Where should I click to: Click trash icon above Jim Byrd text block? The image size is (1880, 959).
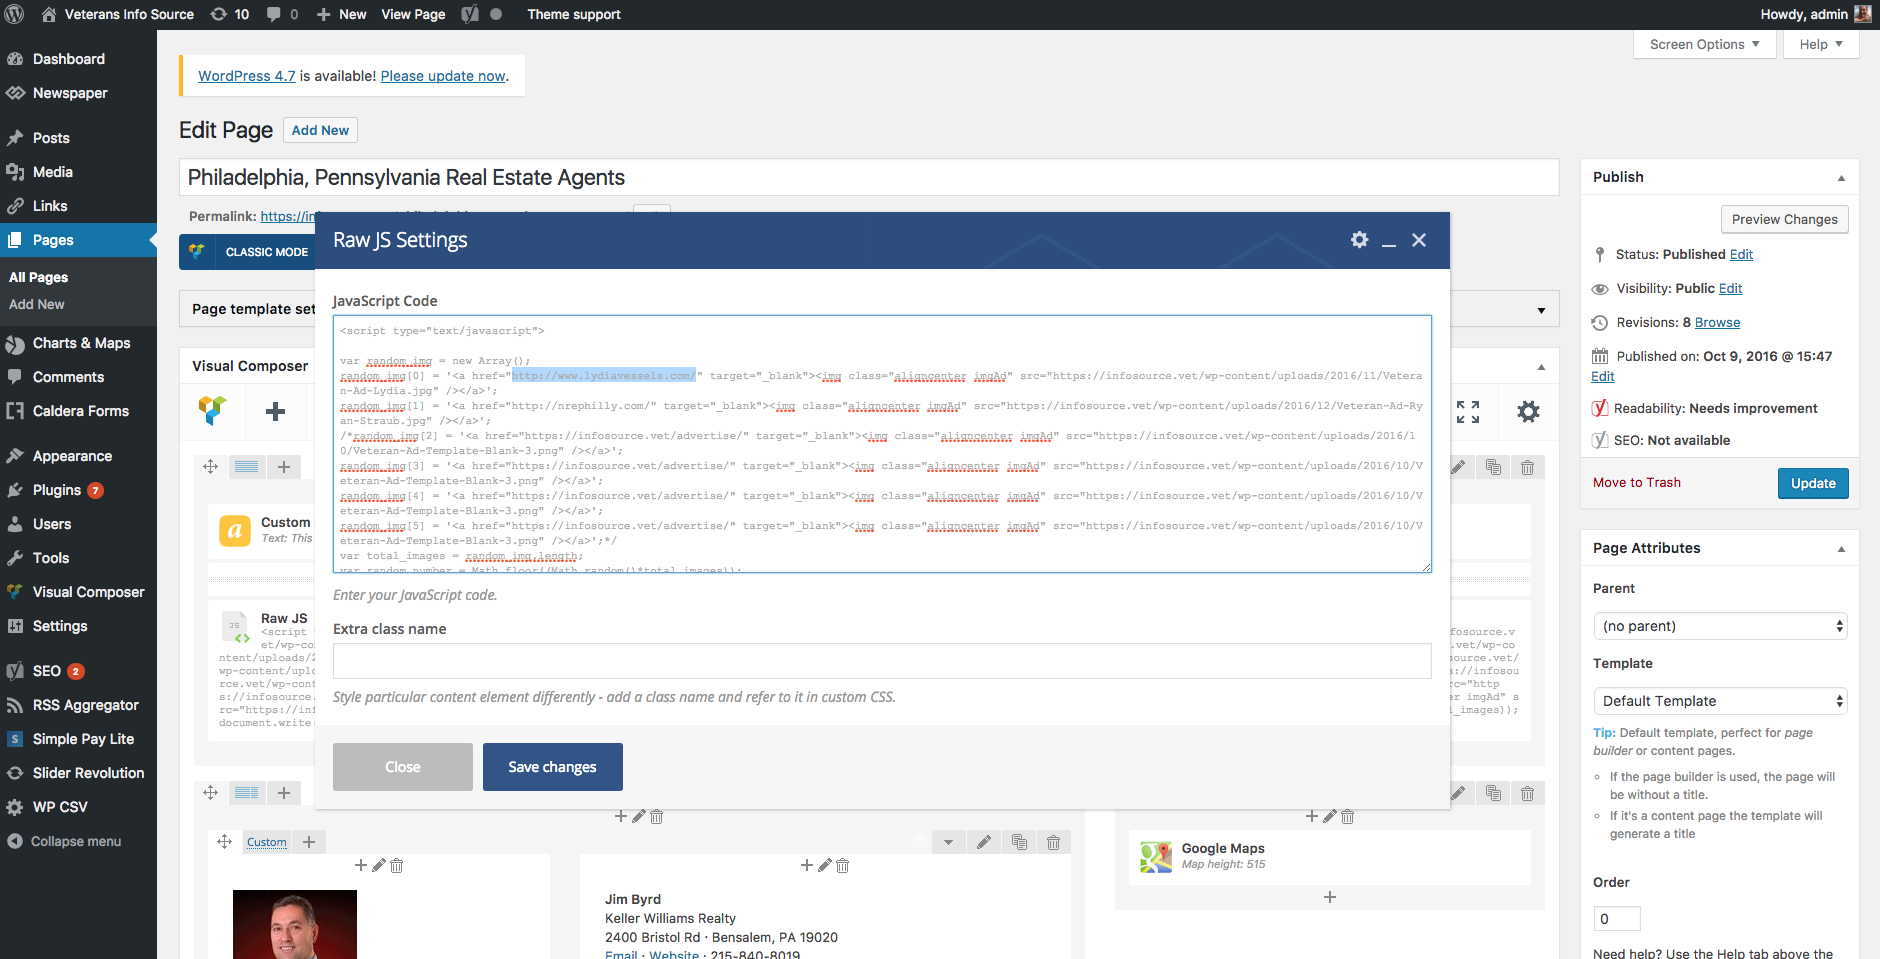[x=843, y=865]
